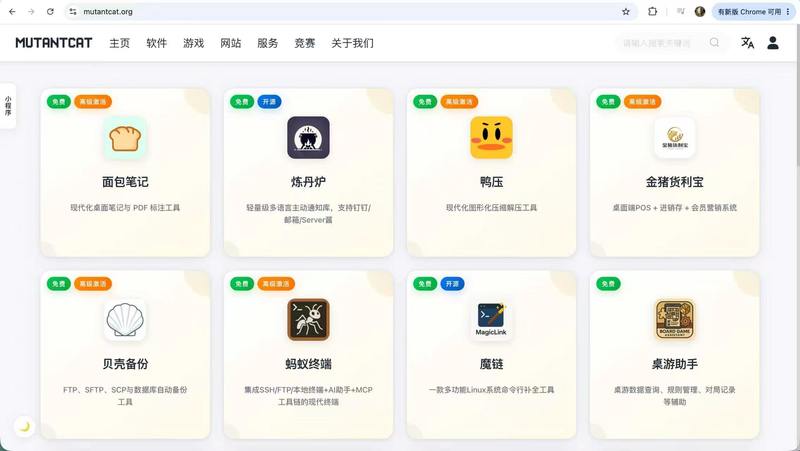Open the MagicLink 魔链 app icon
The width and height of the screenshot is (800, 451).
(x=491, y=320)
